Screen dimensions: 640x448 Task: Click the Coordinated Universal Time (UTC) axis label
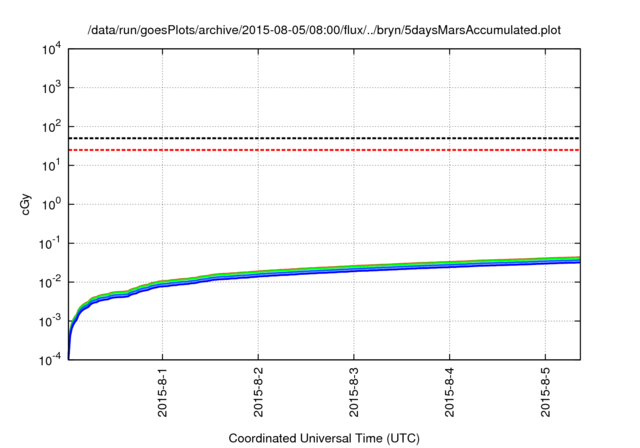point(324,438)
